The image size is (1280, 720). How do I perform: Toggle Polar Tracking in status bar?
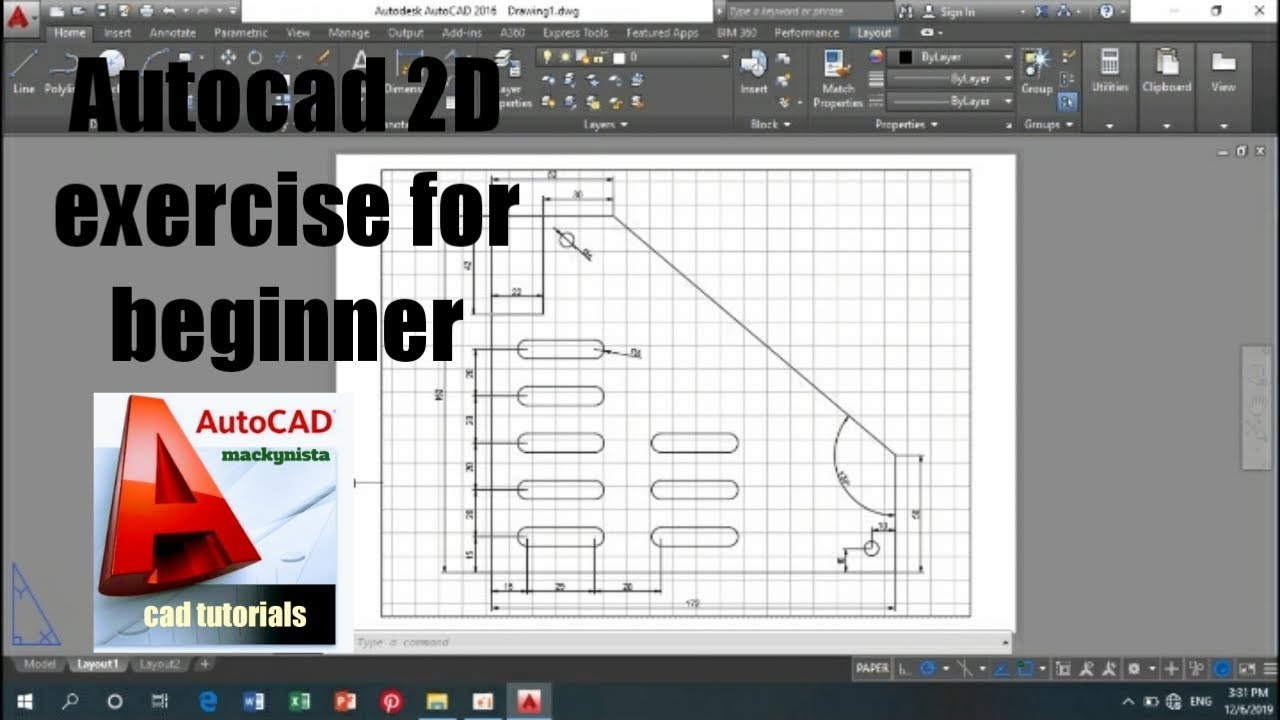(x=928, y=668)
